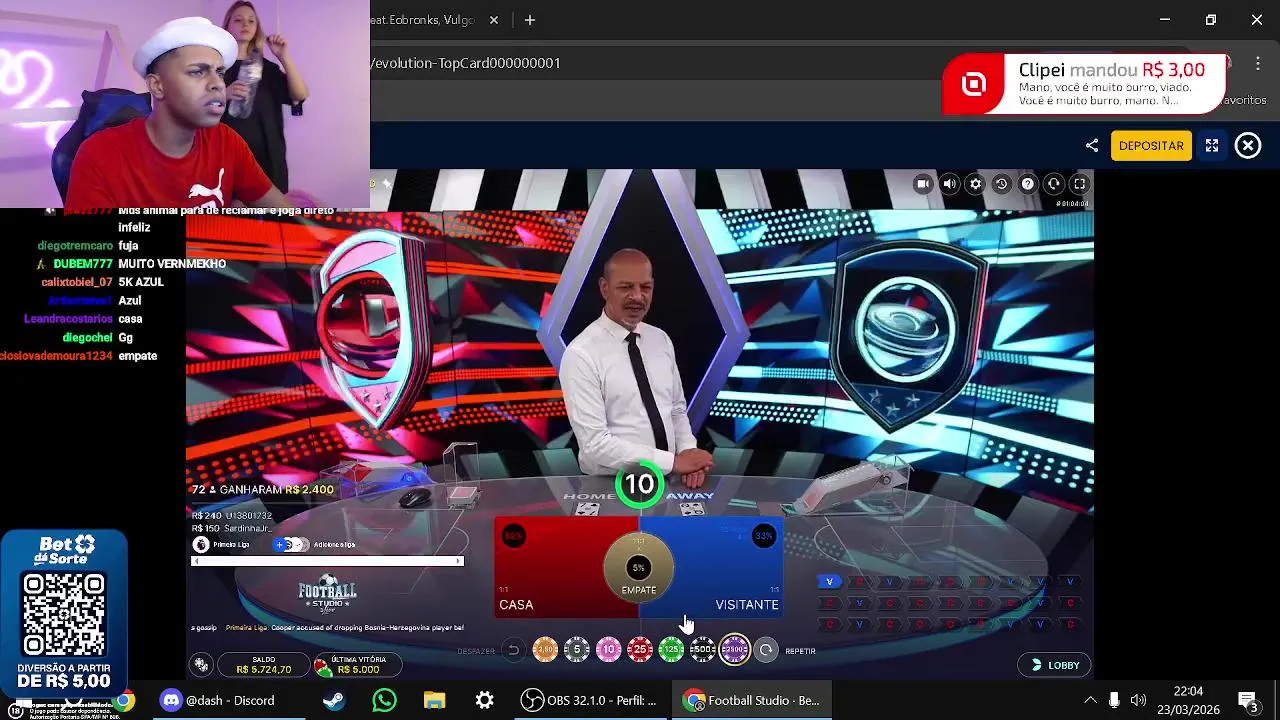Viewport: 1280px width, 720px height.
Task: Open the notification center icon
Action: pyautogui.click(x=1248, y=700)
